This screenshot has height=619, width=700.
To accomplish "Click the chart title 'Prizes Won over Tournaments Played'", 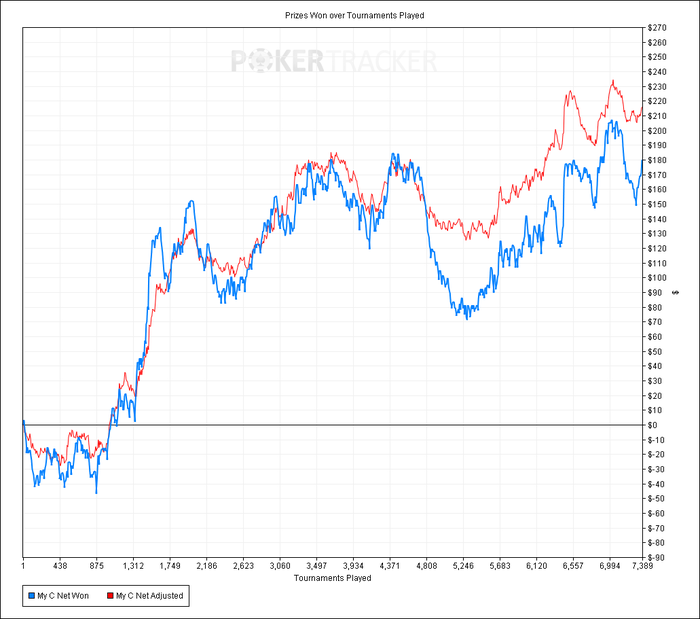I will [354, 16].
